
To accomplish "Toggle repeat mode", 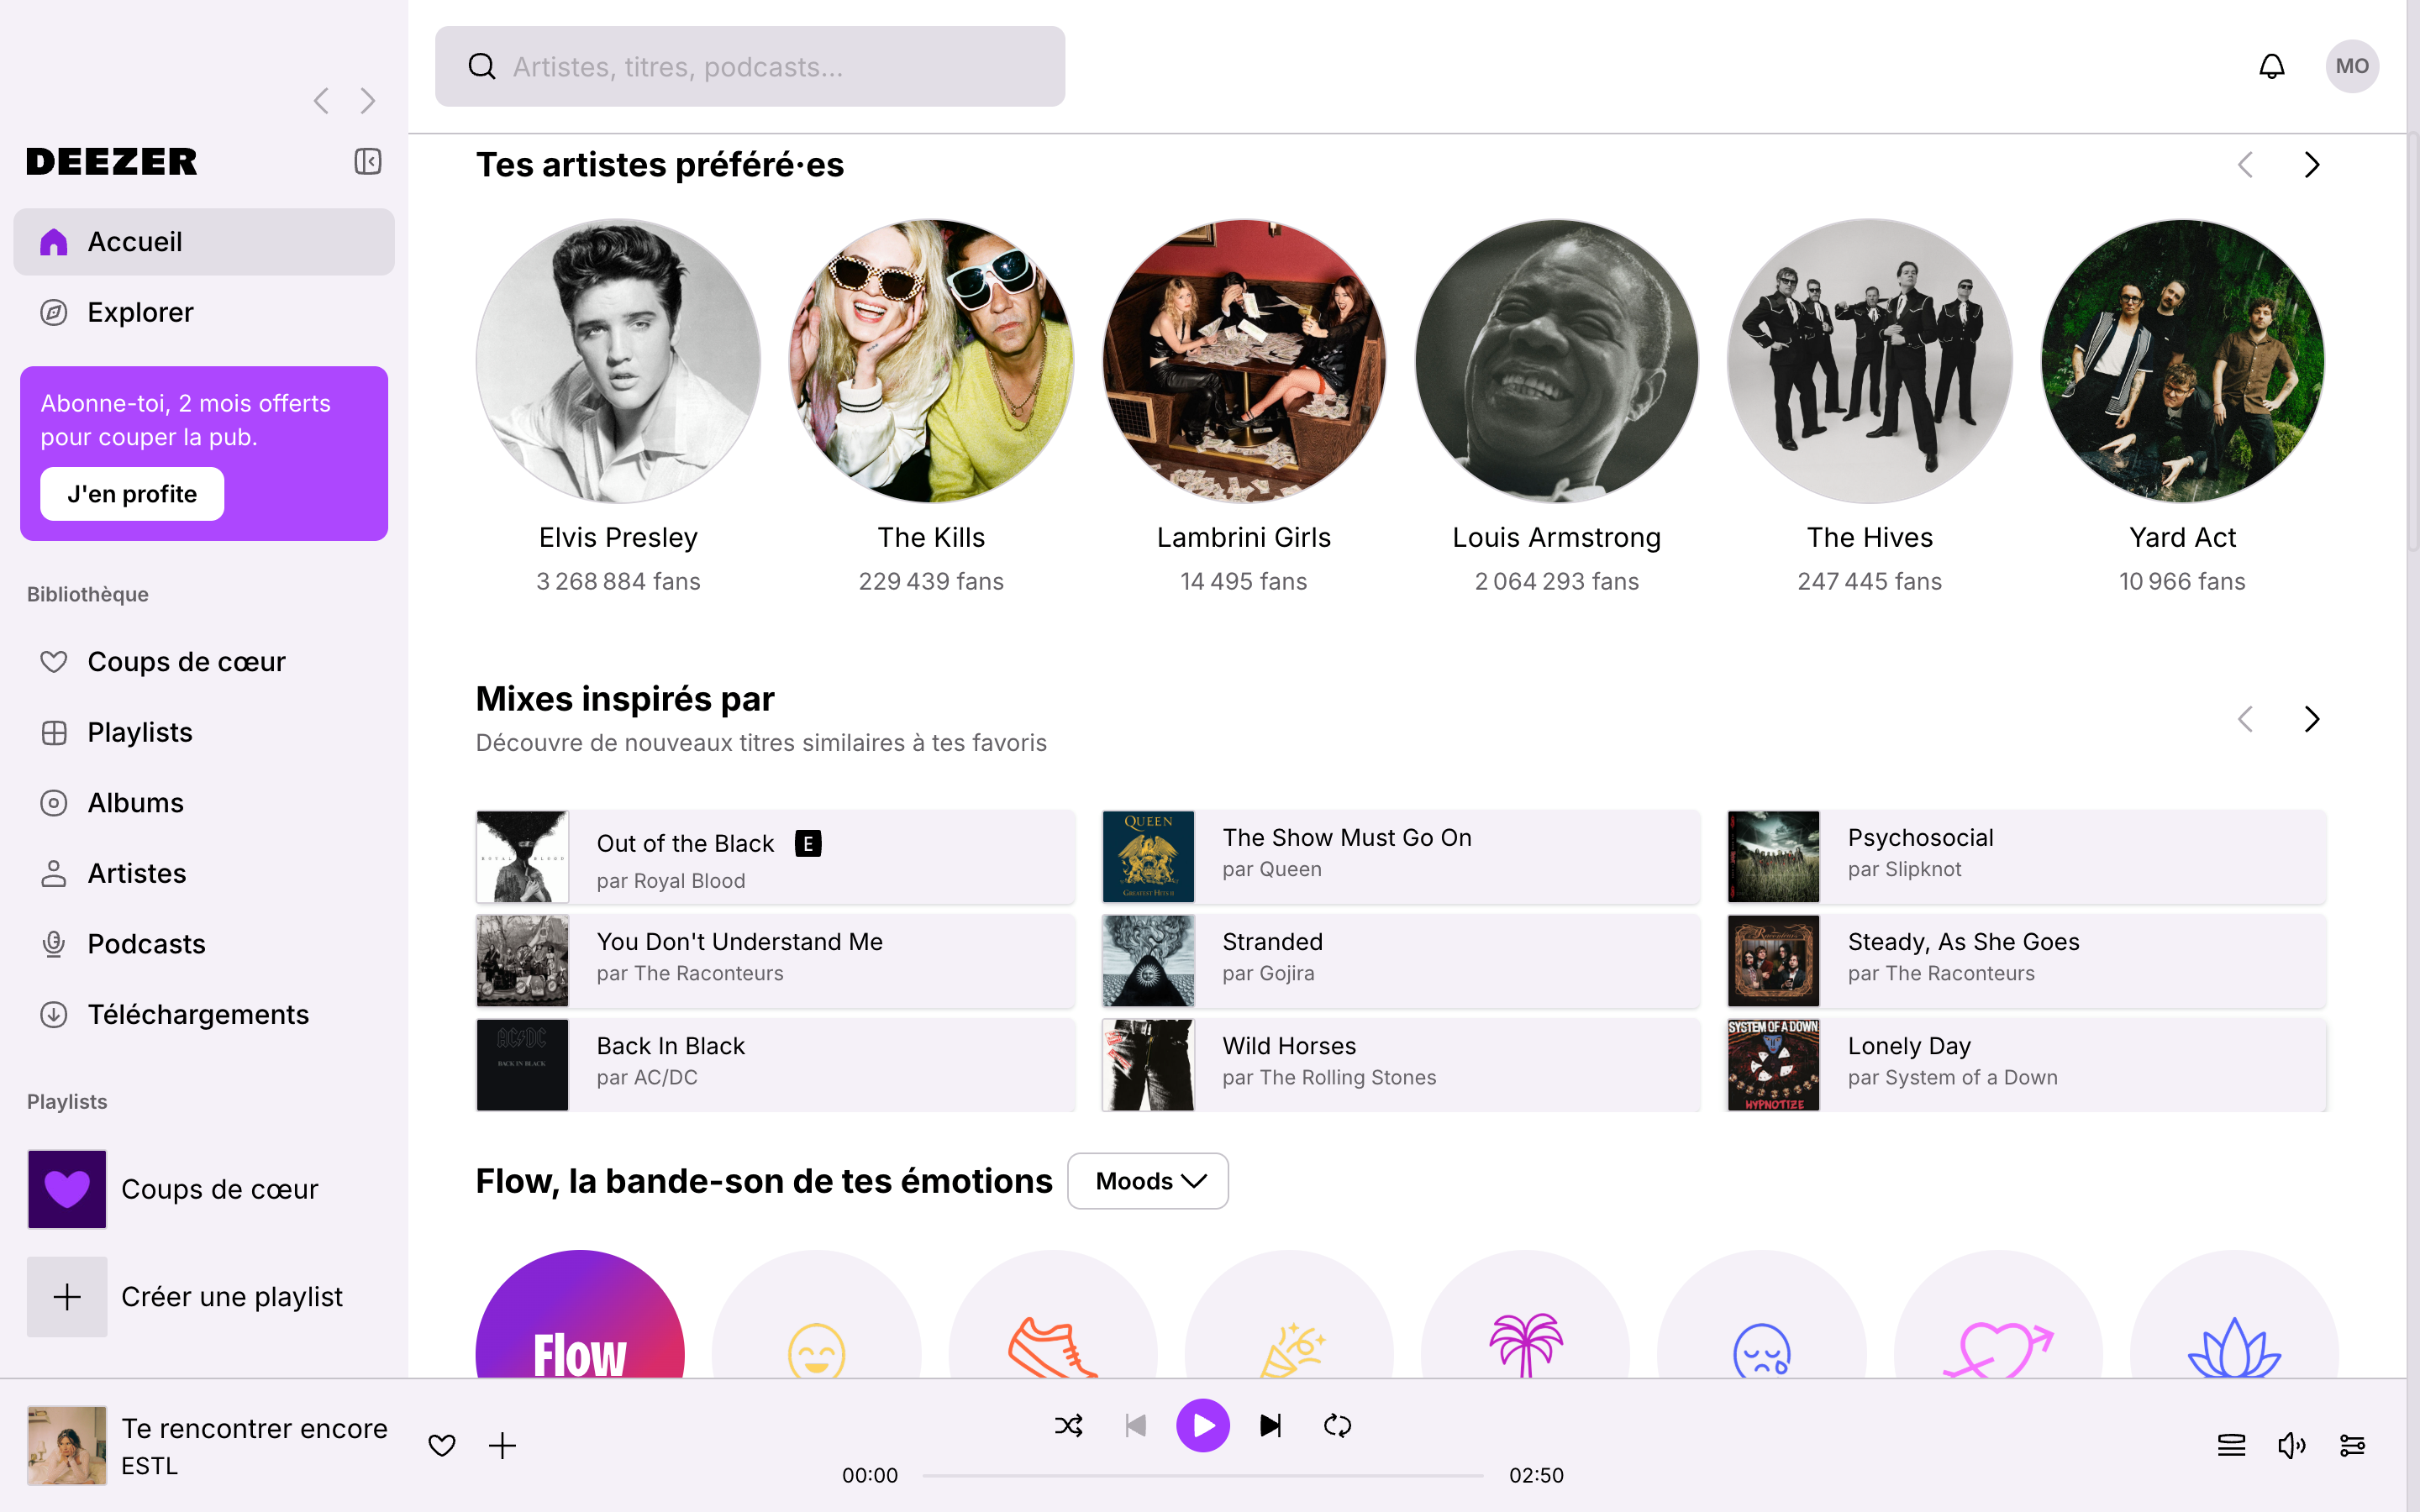I will point(1337,1425).
